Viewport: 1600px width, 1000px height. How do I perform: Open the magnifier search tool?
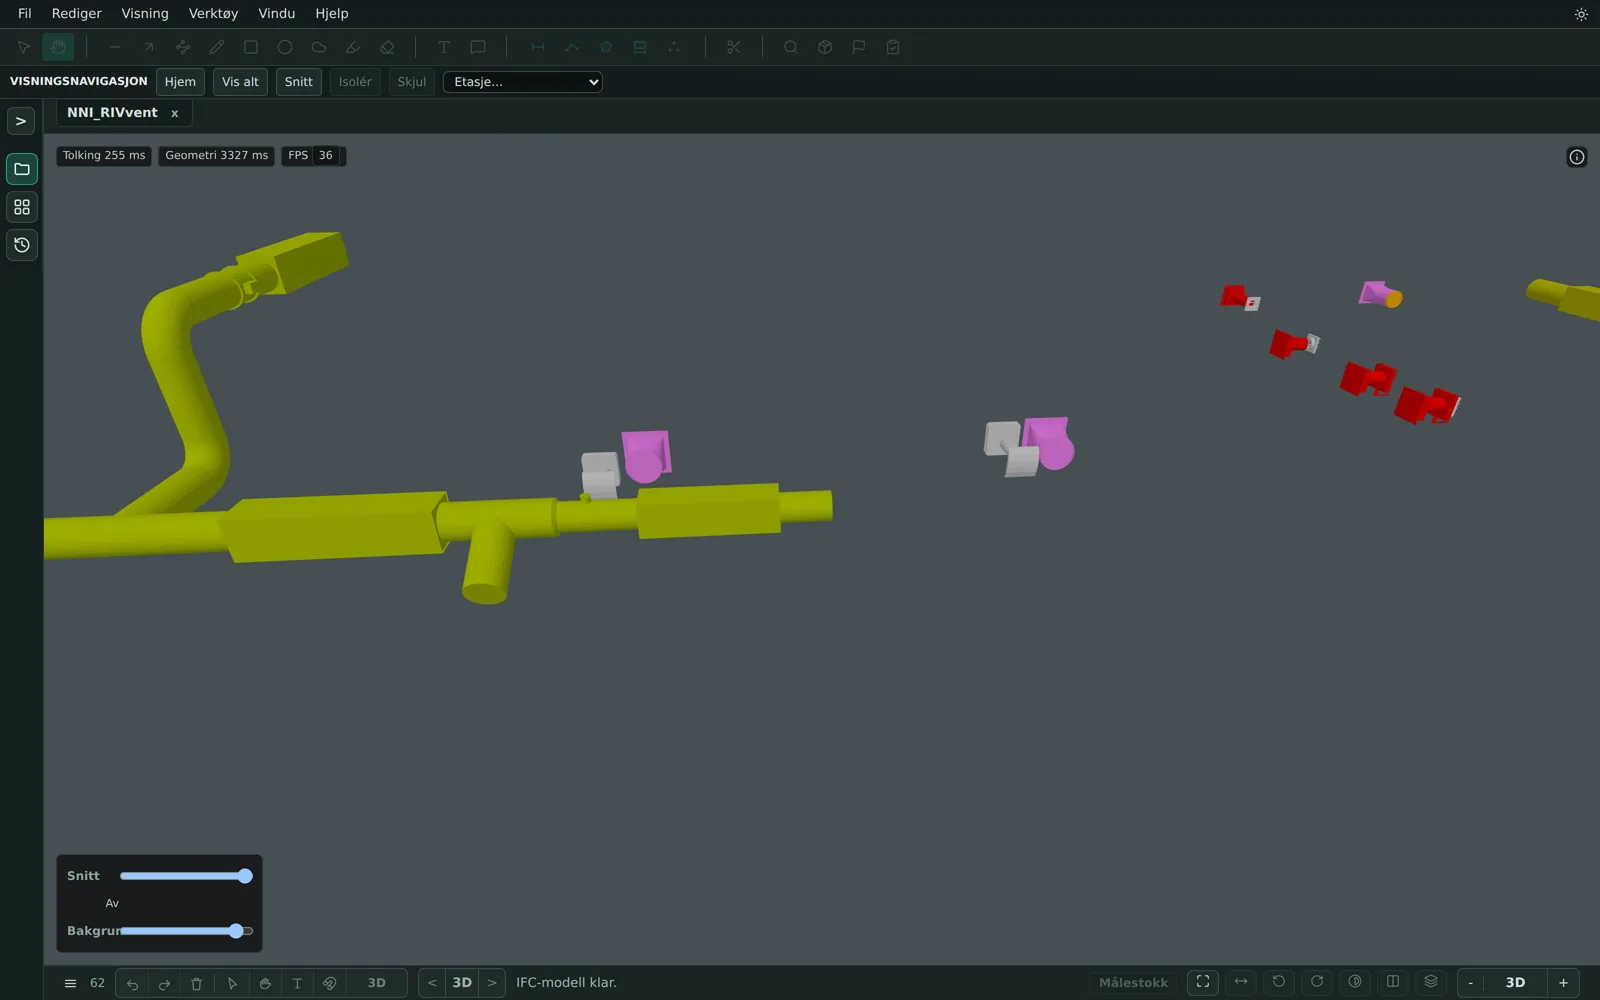click(x=791, y=47)
